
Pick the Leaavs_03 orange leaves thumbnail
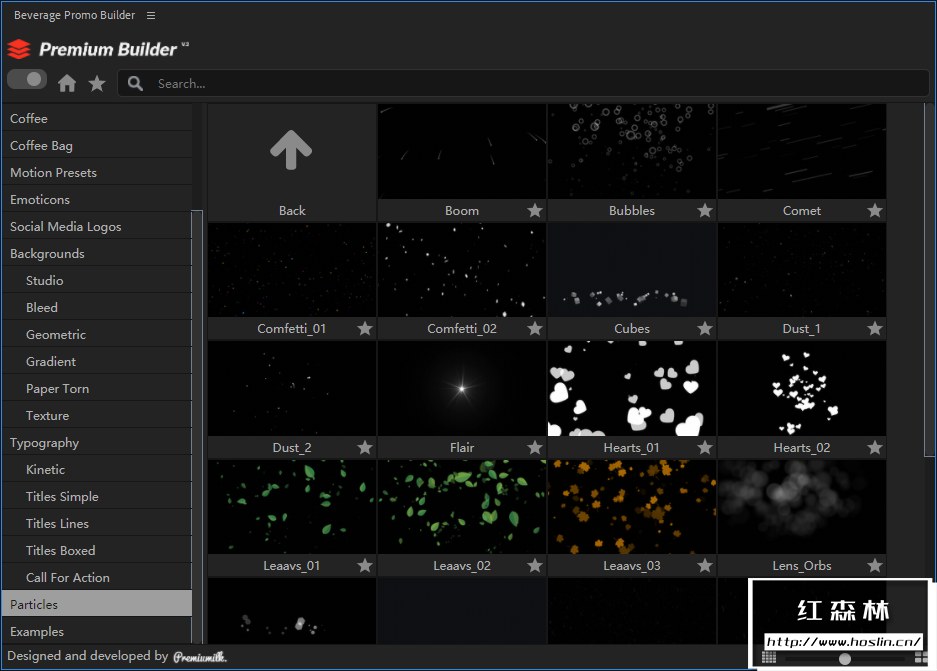tap(632, 507)
